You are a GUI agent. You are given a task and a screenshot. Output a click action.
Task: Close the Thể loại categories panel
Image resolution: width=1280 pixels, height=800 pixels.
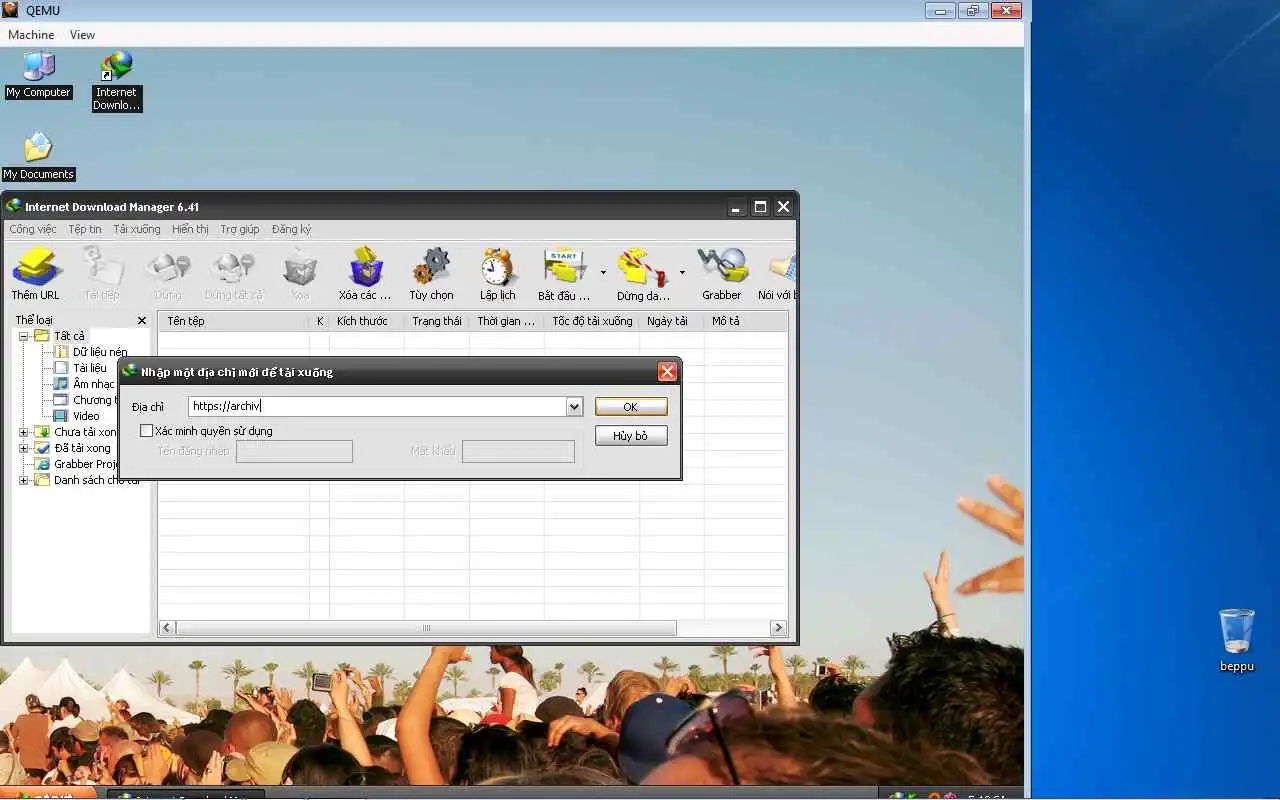point(142,320)
